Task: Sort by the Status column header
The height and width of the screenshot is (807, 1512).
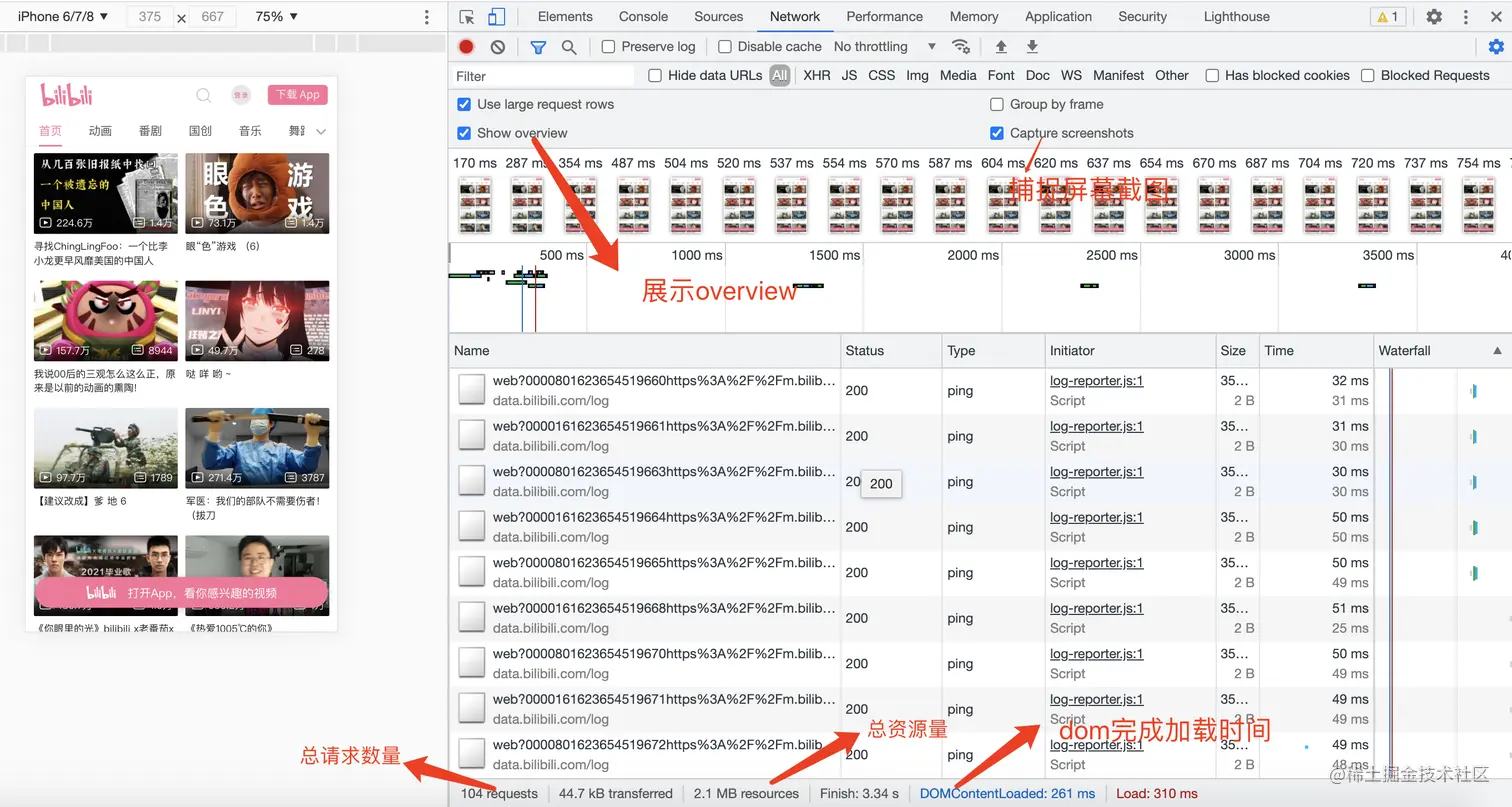Action: click(x=892, y=351)
